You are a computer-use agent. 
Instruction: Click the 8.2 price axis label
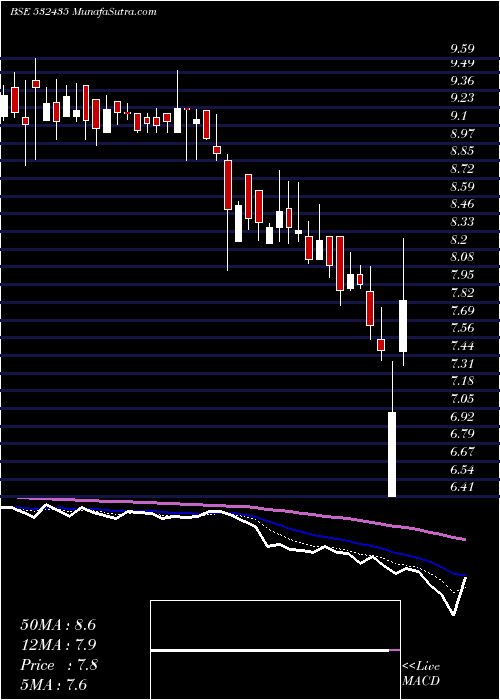point(459,240)
